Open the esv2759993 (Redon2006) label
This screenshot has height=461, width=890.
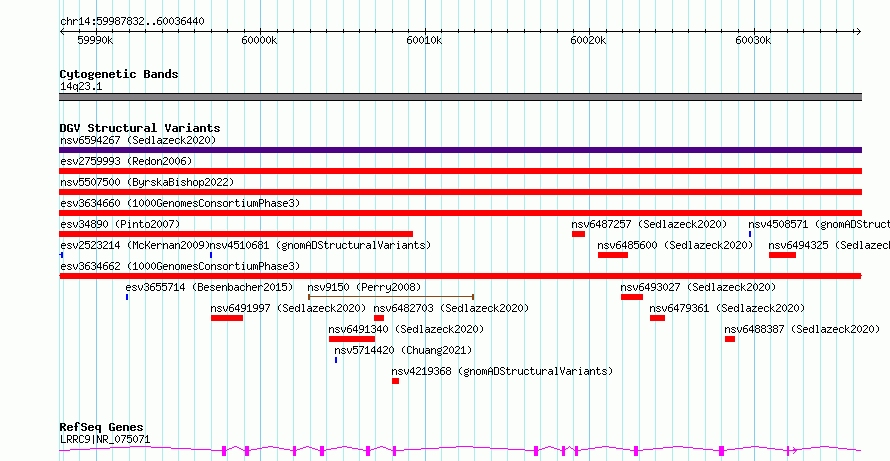[x=126, y=161]
